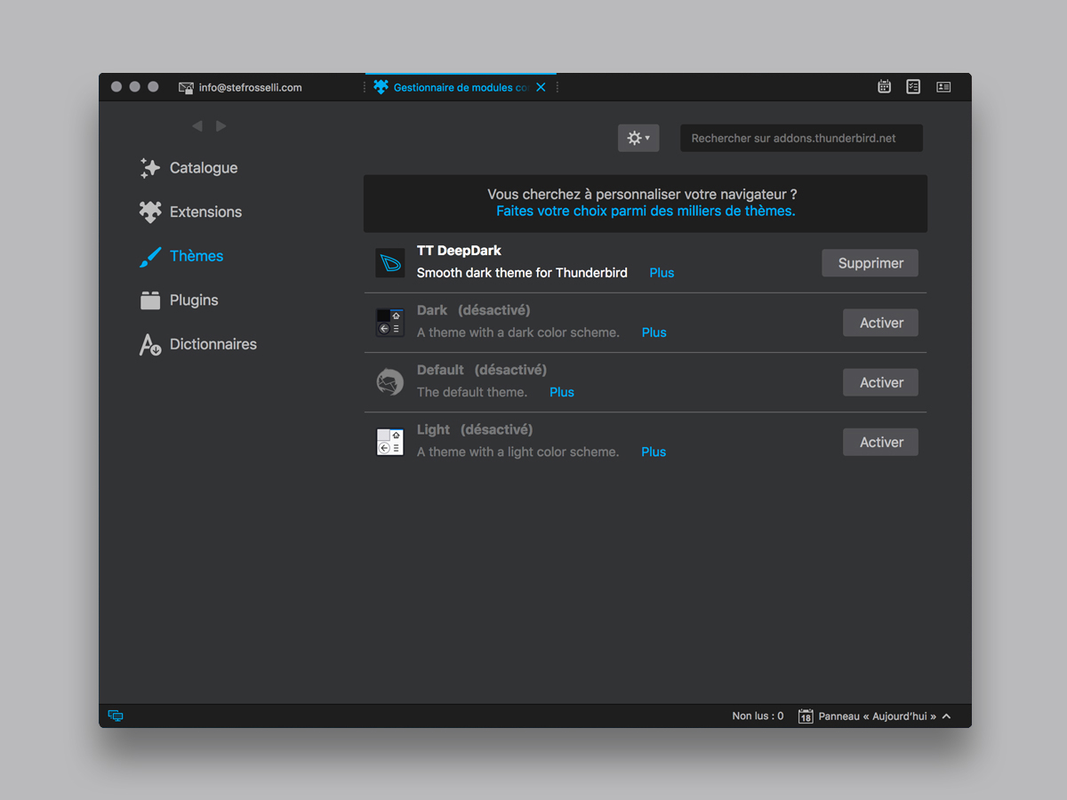This screenshot has width=1067, height=800.
Task: Click 'A theme with a light color scheme.' text
Action: coord(518,452)
